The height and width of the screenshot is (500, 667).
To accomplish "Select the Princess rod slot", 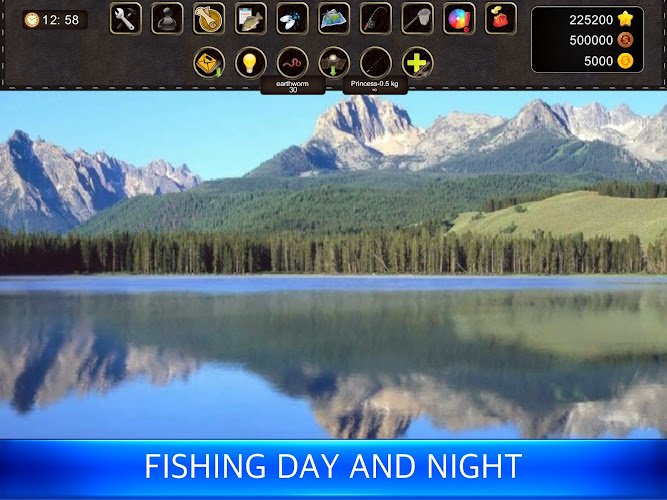I will click(376, 64).
